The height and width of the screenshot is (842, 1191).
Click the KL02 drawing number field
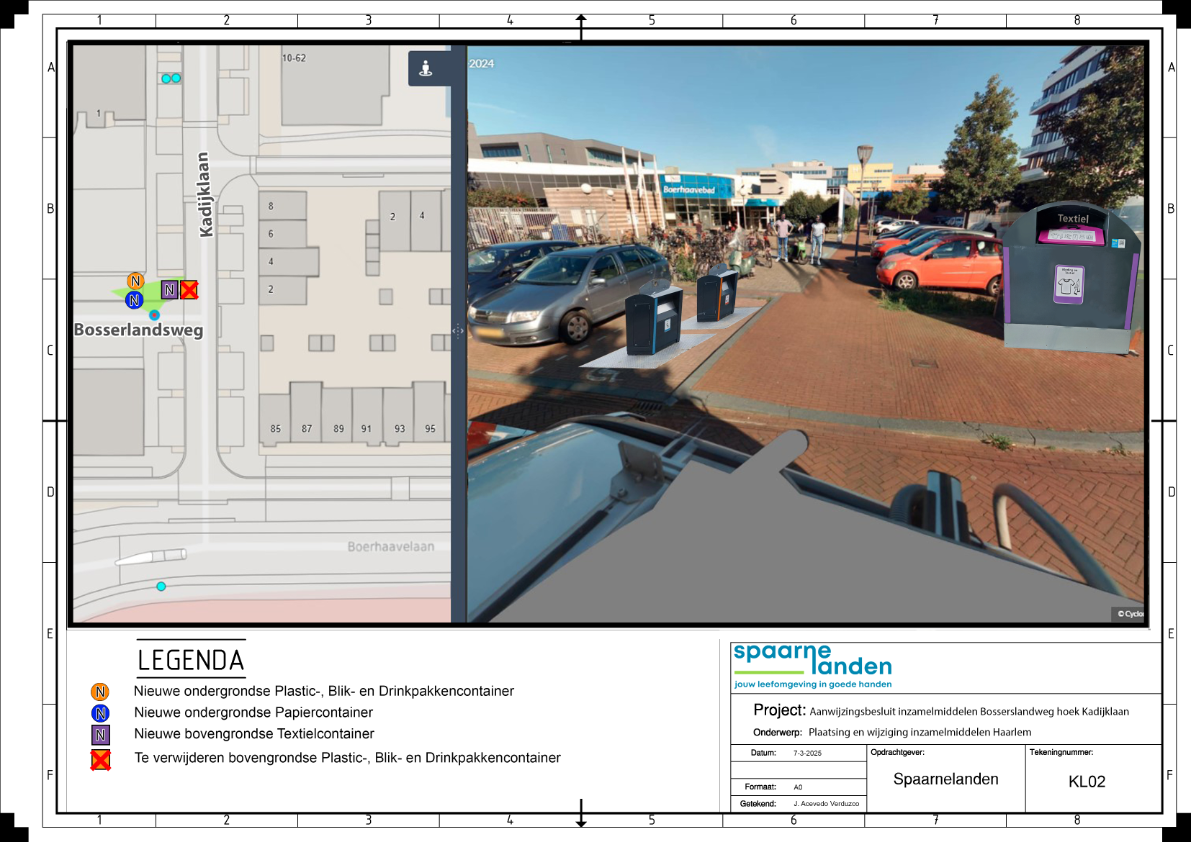coord(1087,781)
